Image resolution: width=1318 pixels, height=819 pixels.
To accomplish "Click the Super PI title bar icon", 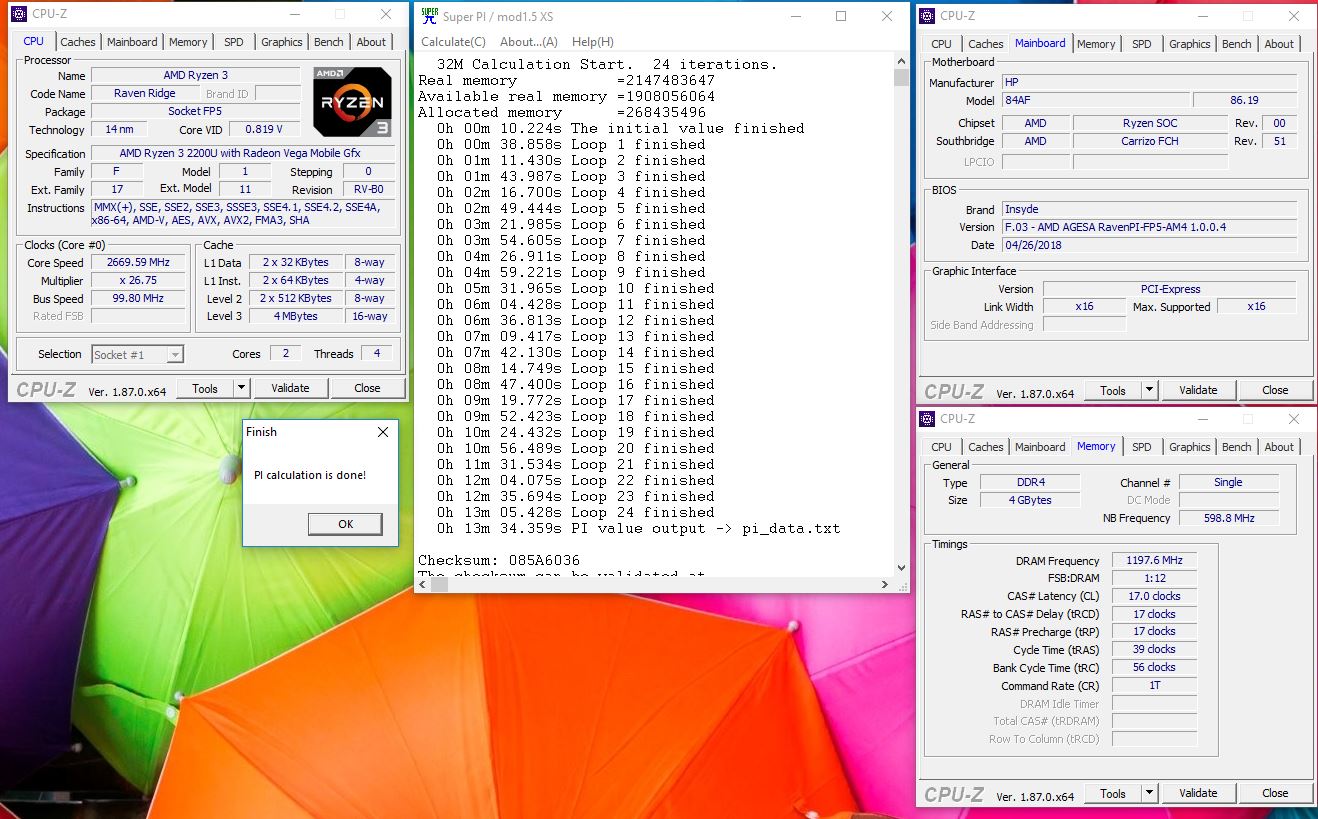I will (429, 15).
